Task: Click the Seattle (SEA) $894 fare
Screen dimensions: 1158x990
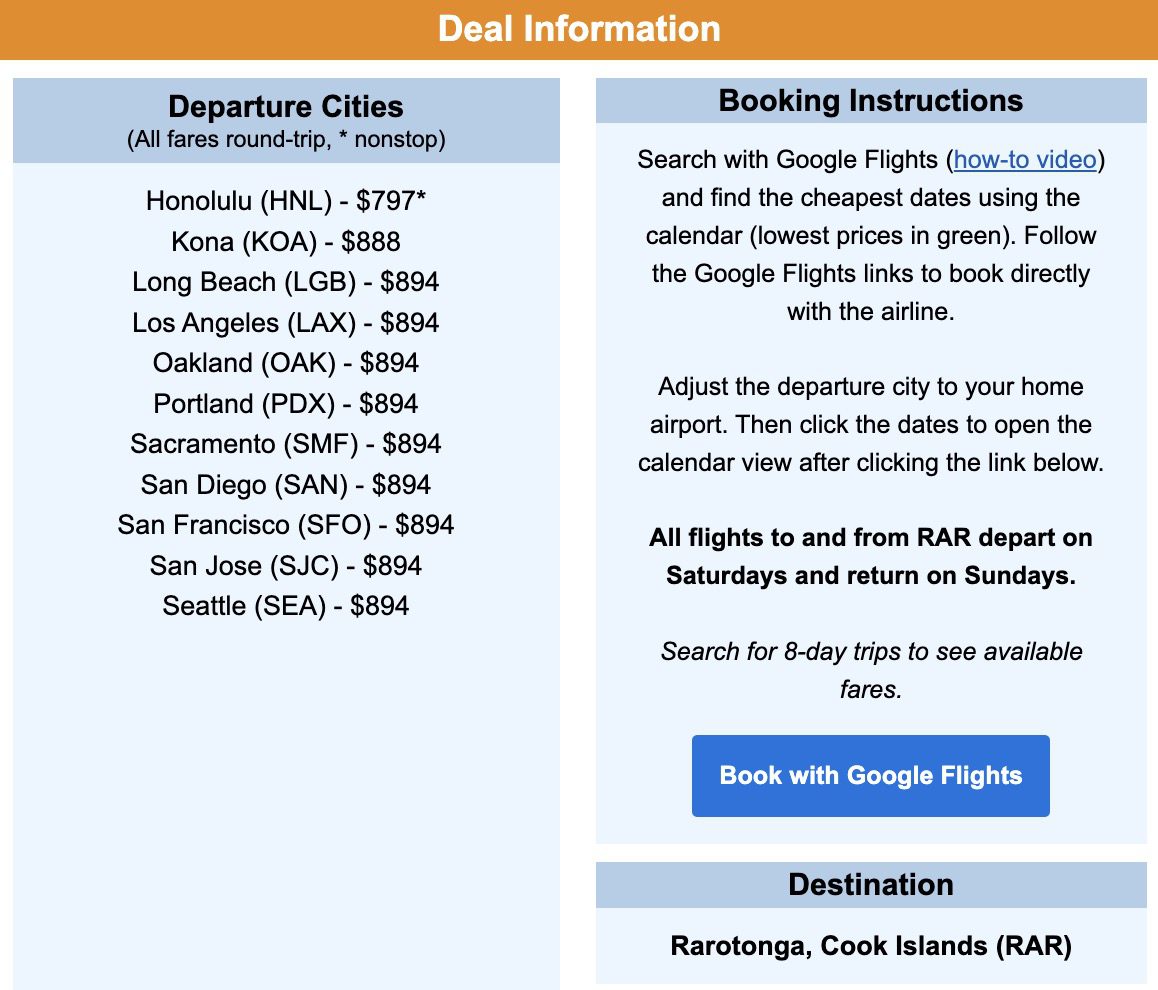Action: pos(285,605)
